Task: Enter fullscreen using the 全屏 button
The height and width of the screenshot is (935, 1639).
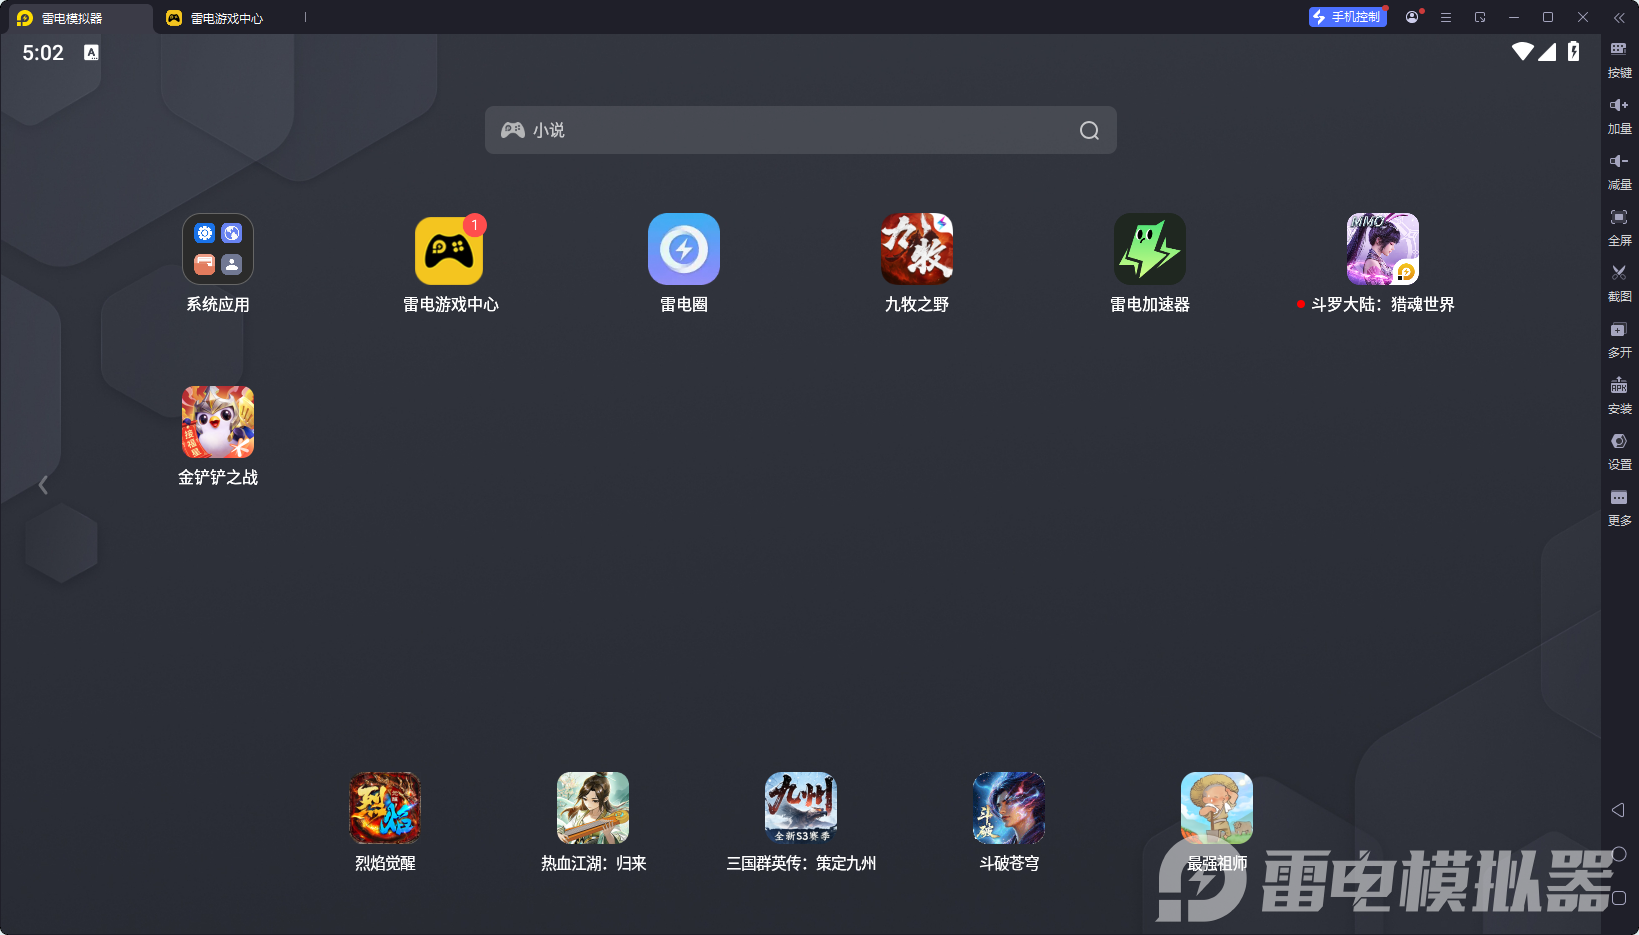Action: pyautogui.click(x=1619, y=227)
